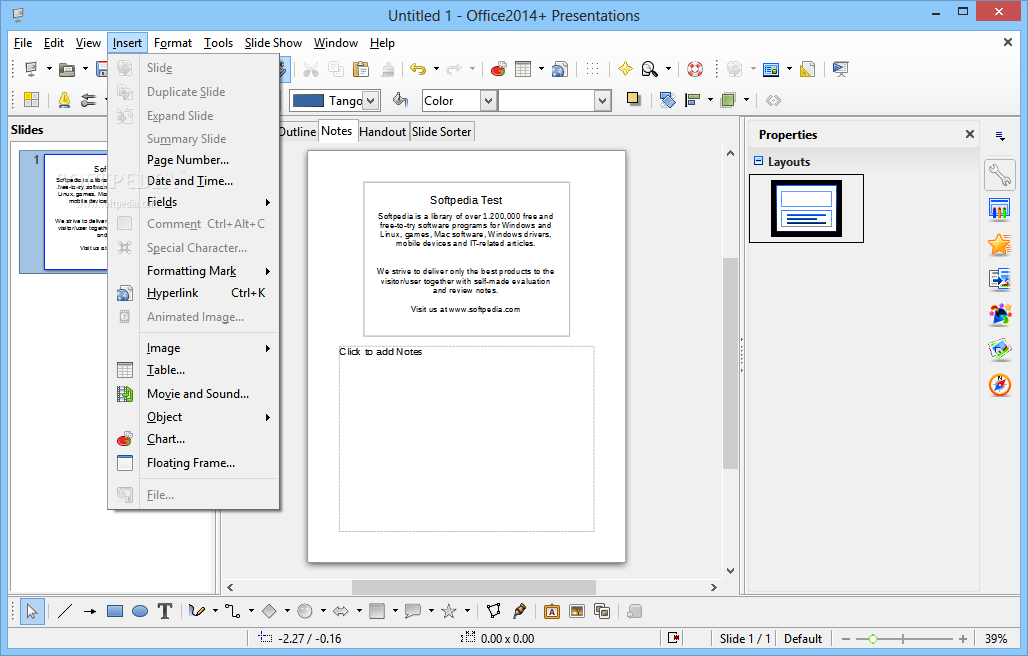Toggle the Points edit mode icon
The width and height of the screenshot is (1028, 656).
(x=494, y=611)
